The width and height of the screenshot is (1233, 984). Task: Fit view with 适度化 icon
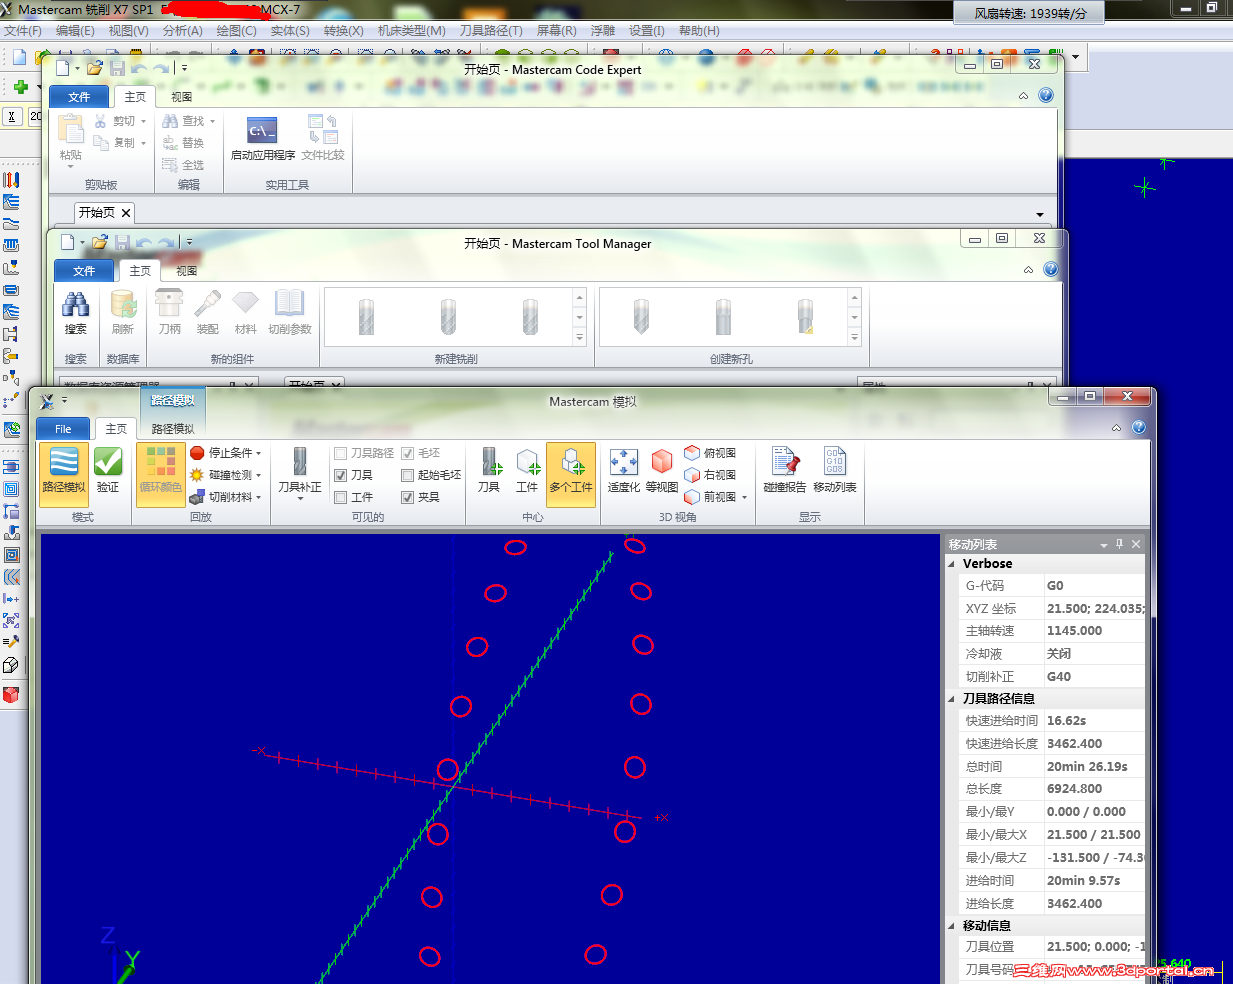coord(624,471)
